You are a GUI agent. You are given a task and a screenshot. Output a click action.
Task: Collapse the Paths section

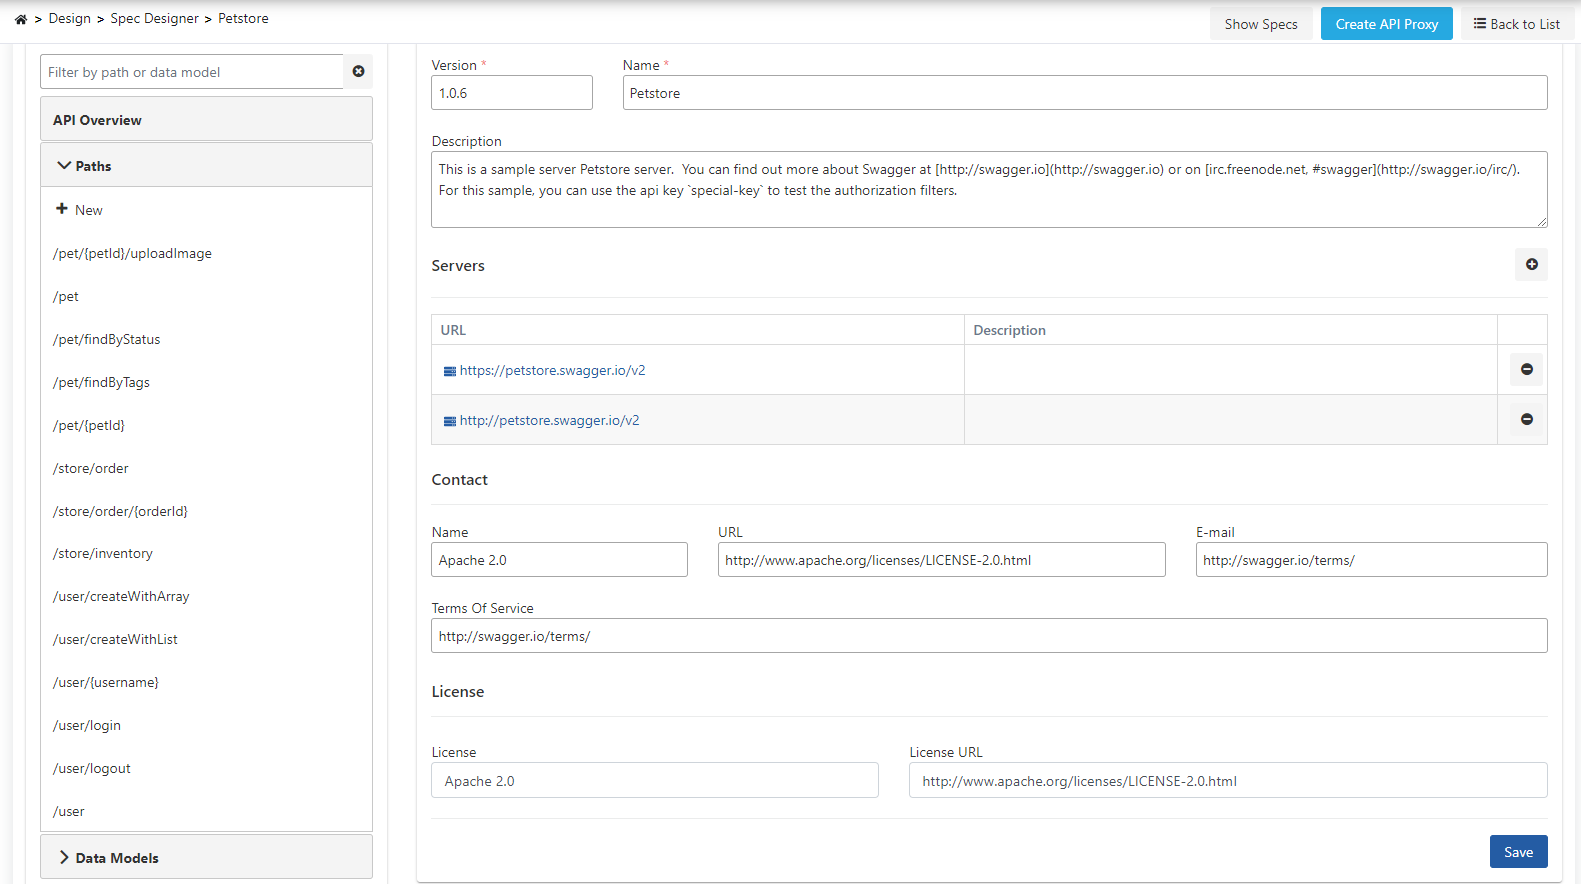[65, 166]
